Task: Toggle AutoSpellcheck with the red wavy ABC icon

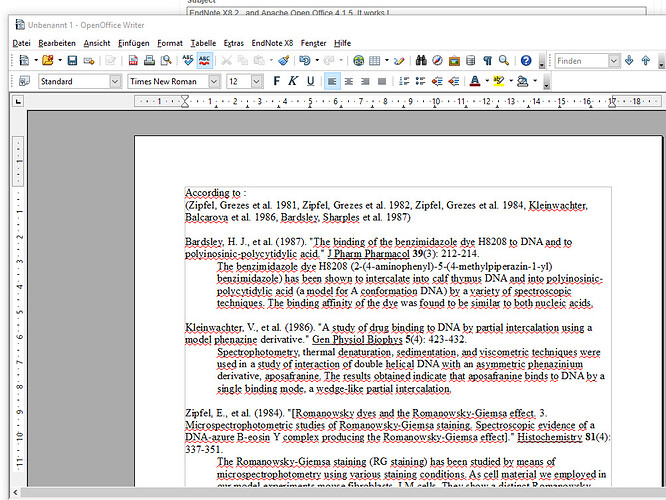Action: [x=204, y=60]
